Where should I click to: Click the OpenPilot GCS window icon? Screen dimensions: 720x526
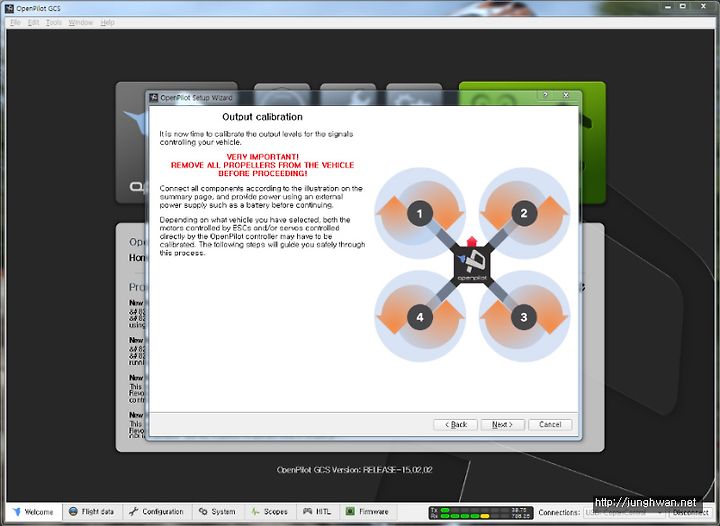[9, 8]
